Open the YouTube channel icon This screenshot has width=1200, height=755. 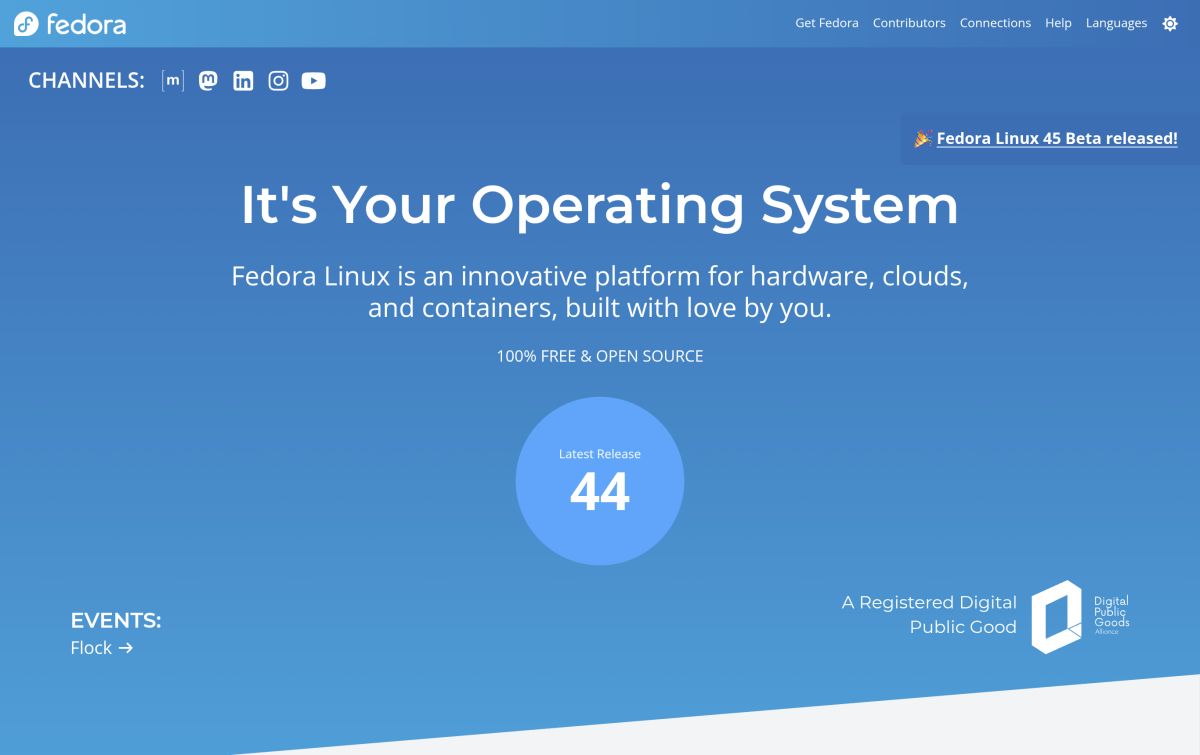(313, 81)
